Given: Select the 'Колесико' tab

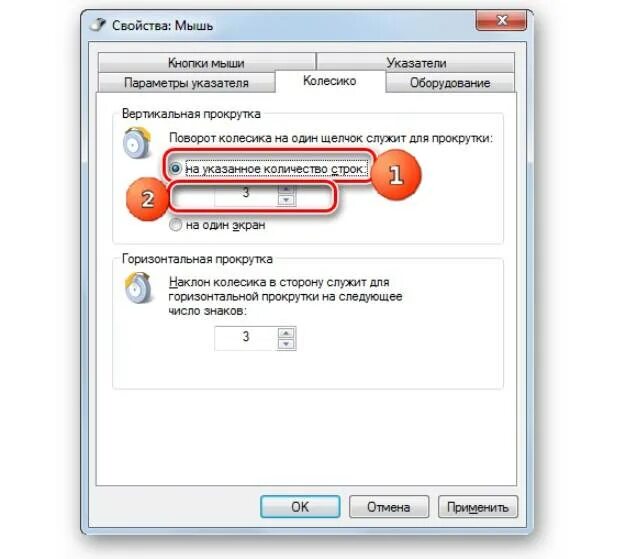Looking at the screenshot, I should coord(330,81).
